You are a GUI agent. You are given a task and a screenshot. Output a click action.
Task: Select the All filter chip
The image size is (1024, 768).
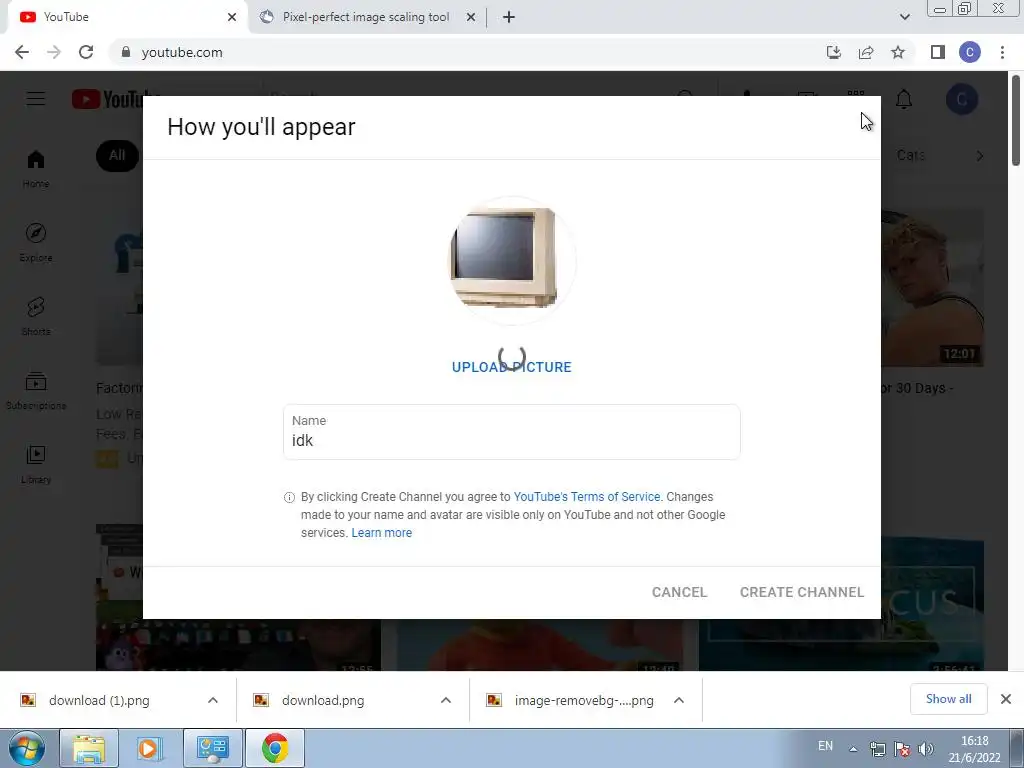tap(117, 155)
